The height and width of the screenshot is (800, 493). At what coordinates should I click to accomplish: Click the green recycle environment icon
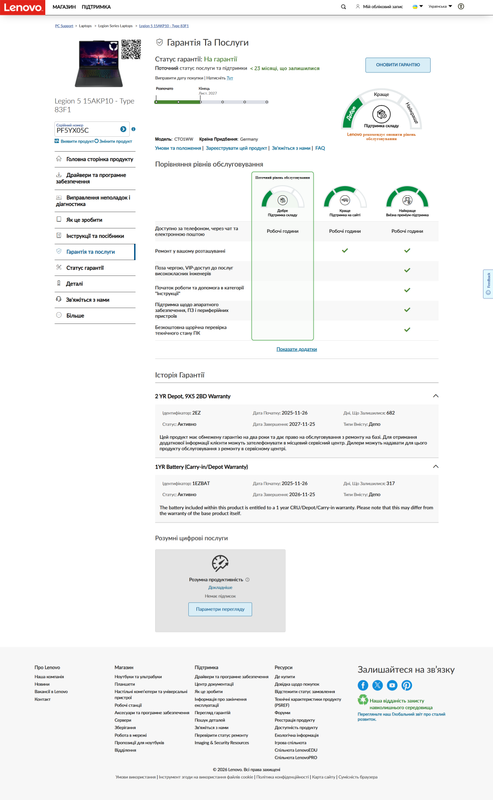[x=363, y=700]
